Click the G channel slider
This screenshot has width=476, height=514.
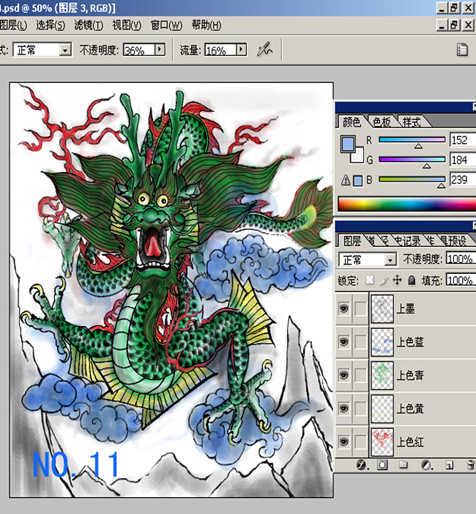[x=412, y=161]
